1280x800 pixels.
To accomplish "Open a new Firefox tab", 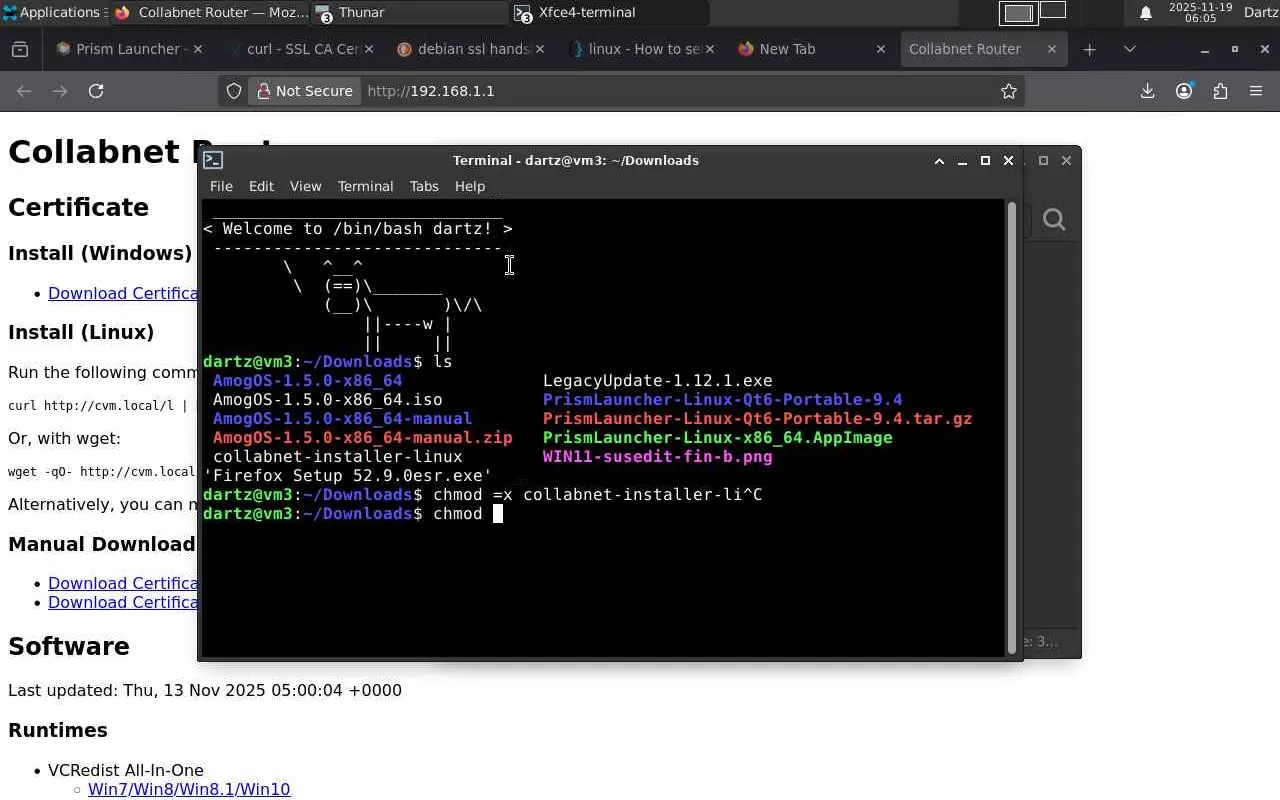I will (1089, 49).
